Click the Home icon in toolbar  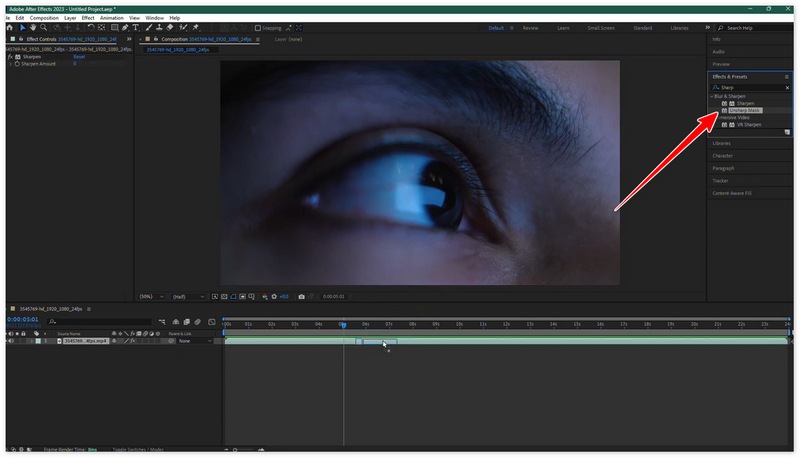coord(9,28)
